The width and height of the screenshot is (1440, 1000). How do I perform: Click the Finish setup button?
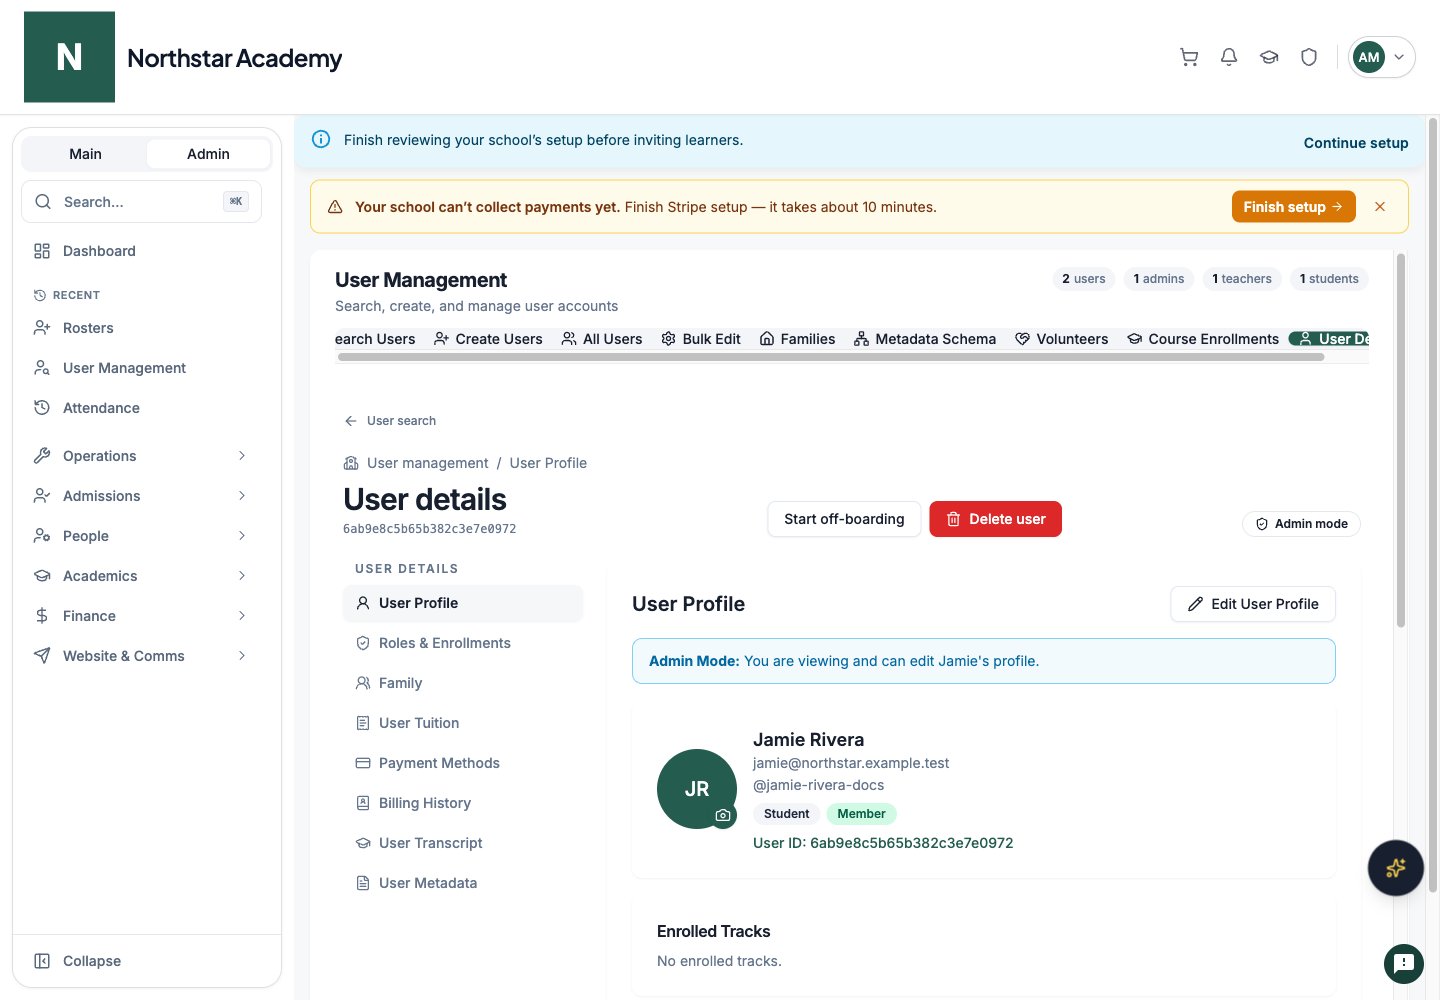coord(1293,207)
